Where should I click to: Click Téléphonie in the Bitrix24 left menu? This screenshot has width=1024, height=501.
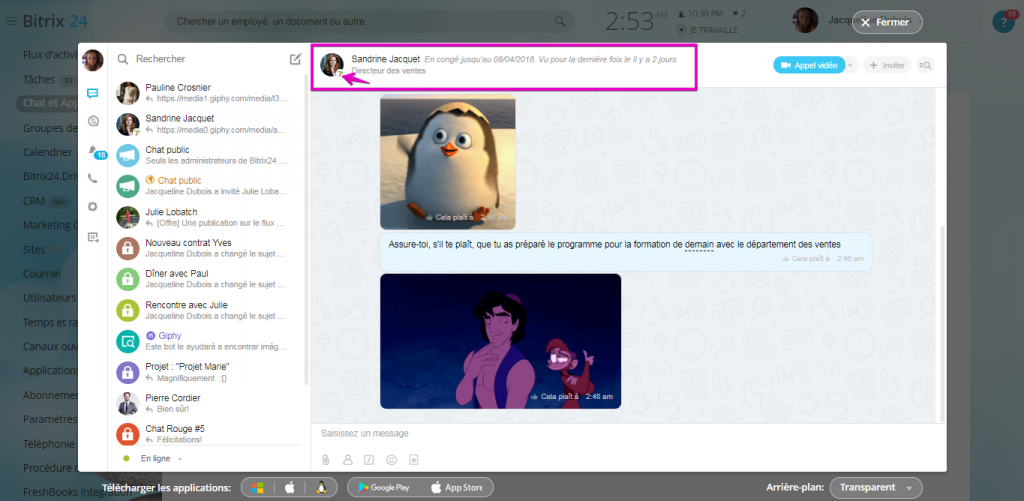(x=48, y=444)
